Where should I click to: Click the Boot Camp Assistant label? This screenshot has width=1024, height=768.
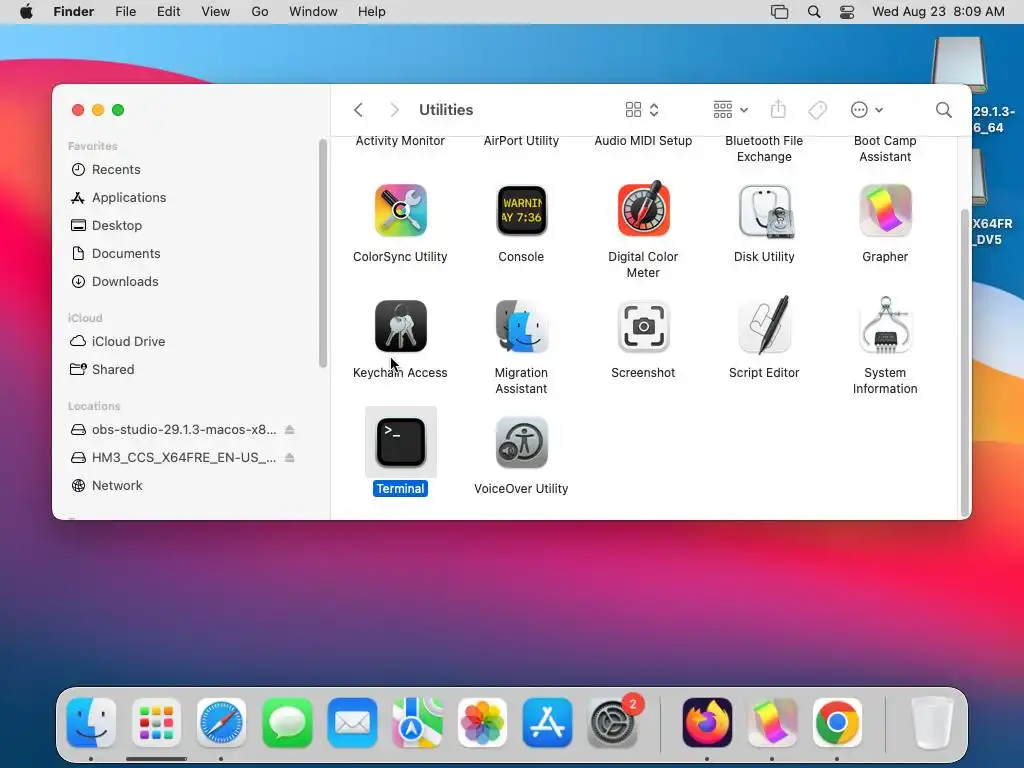pyautogui.click(x=885, y=149)
